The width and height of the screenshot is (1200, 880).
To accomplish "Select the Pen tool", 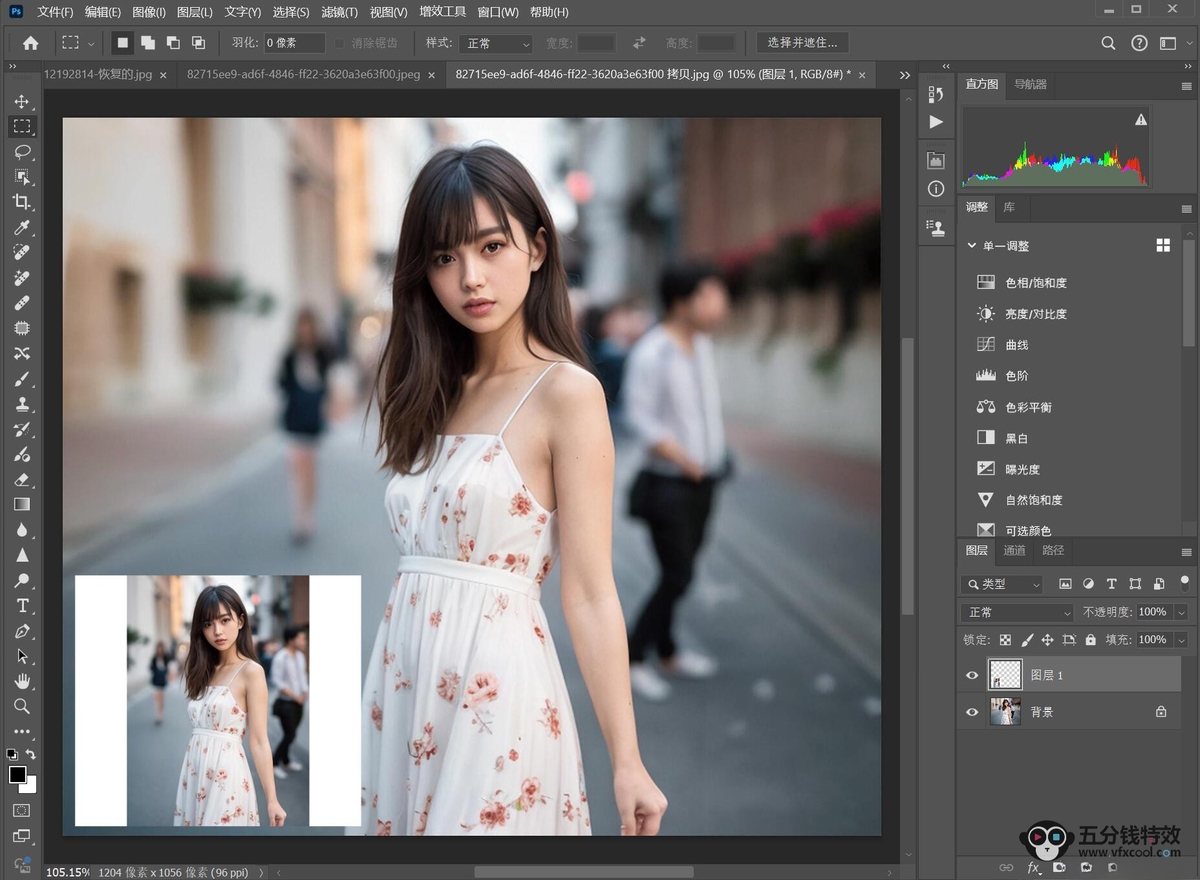I will (22, 631).
